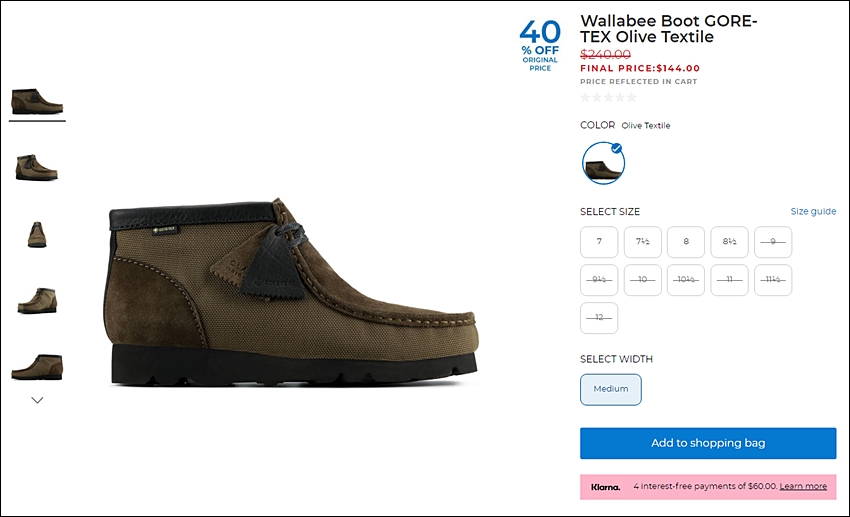Pick size 8½
The image size is (850, 517).
click(x=729, y=242)
